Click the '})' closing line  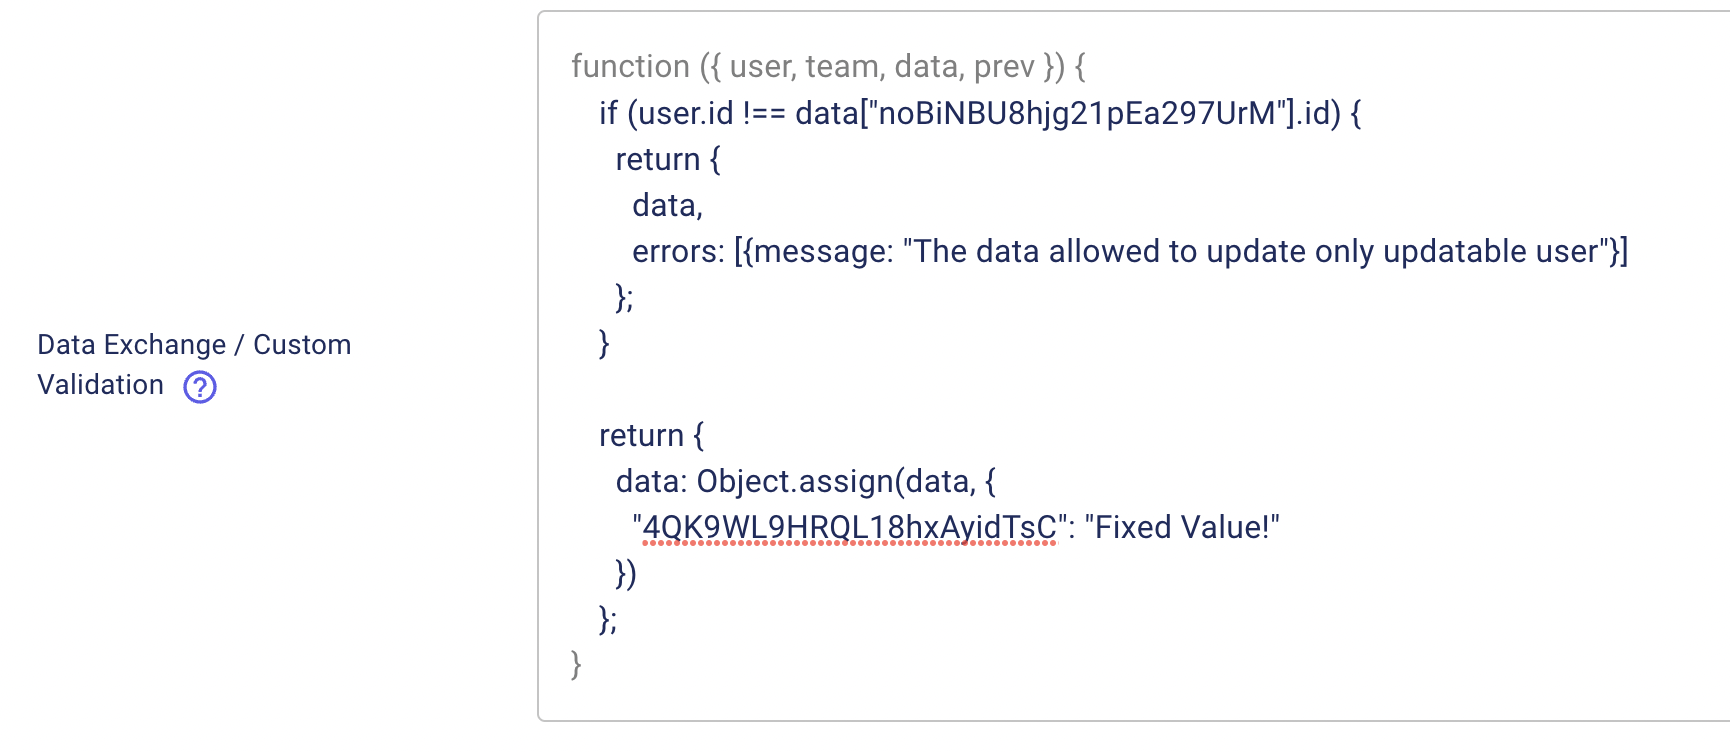point(625,573)
